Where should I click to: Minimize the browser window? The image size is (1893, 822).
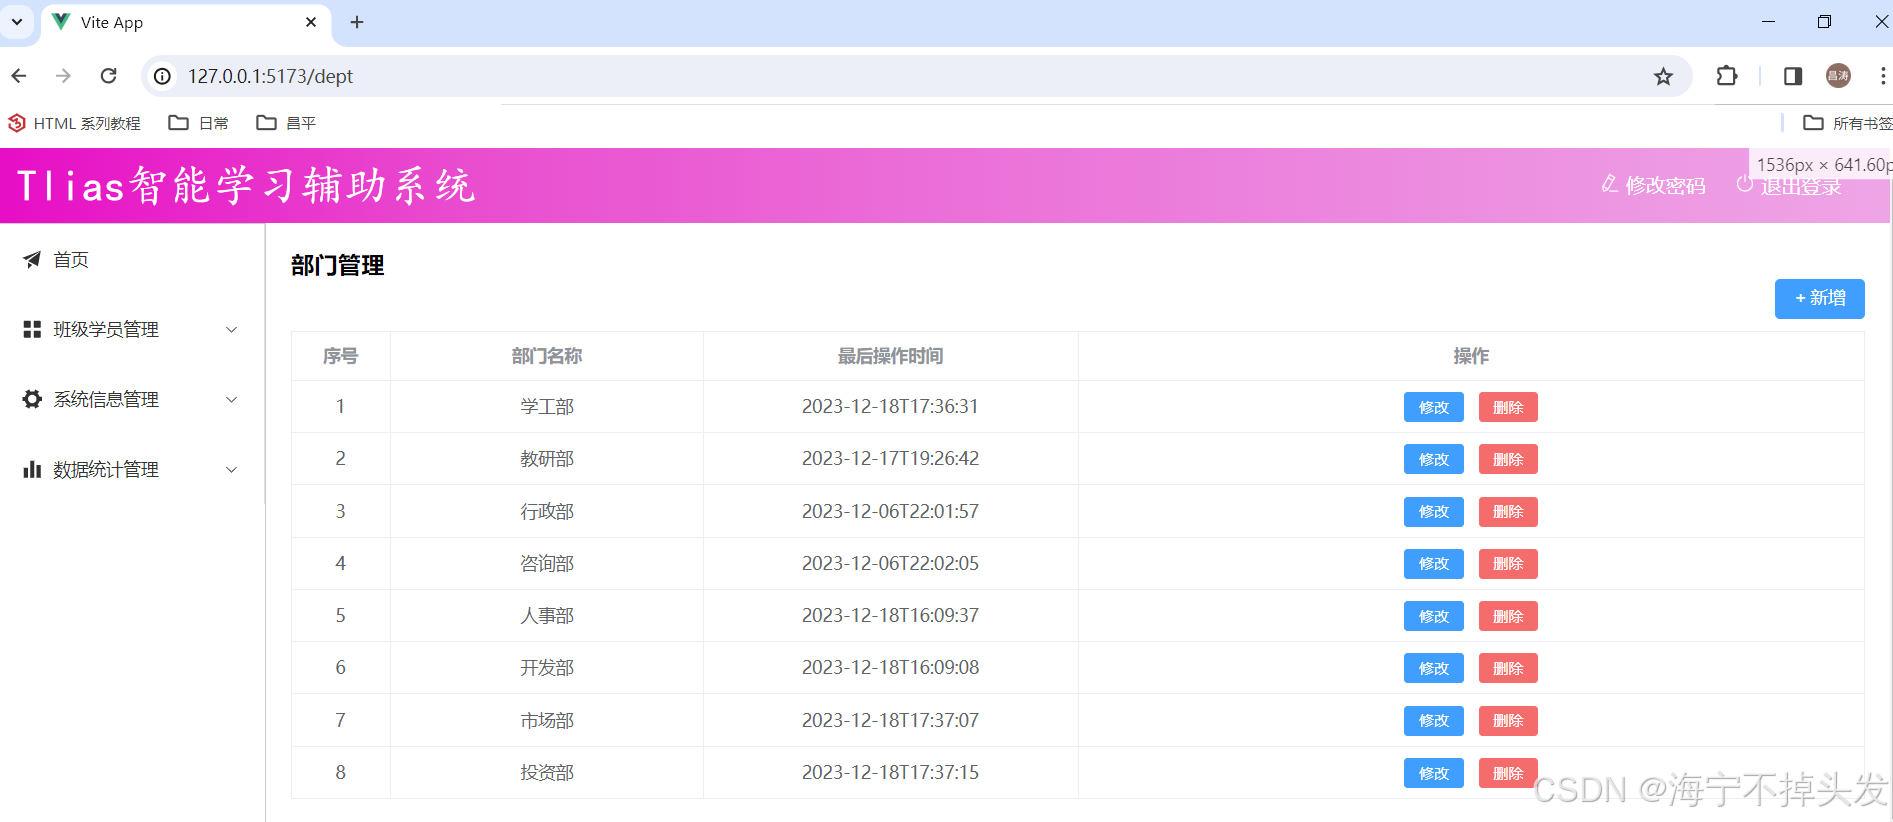coord(1768,22)
